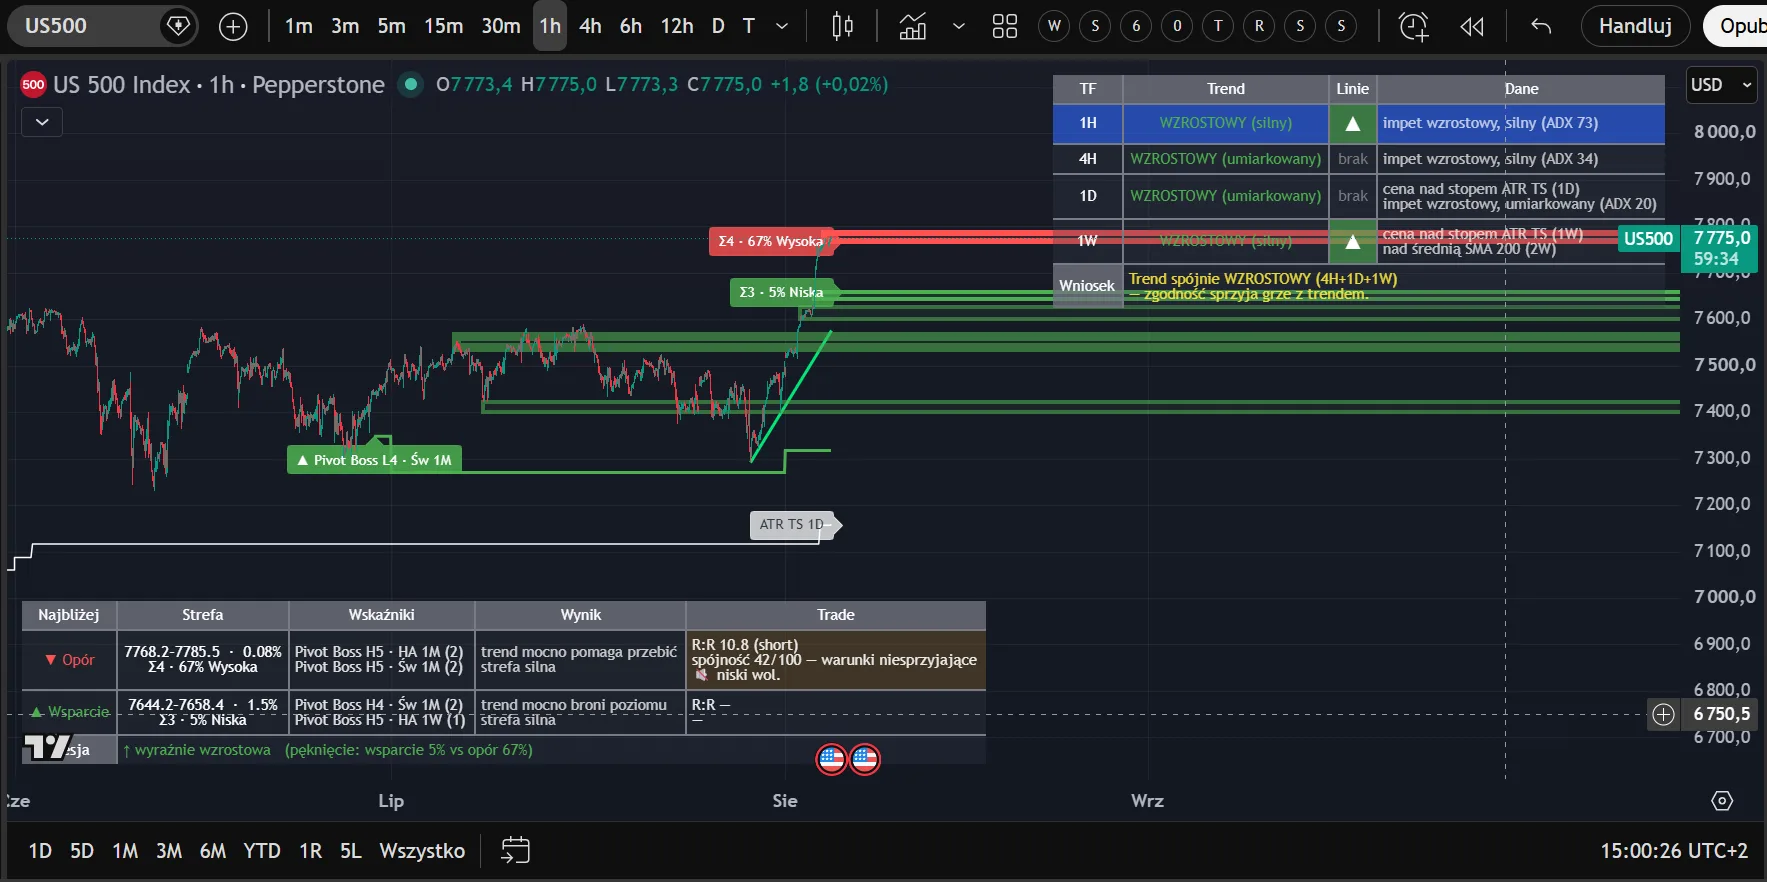Viewport: 1767px width, 882px height.
Task: Click the US500 7775,0 price label
Action: click(1686, 248)
